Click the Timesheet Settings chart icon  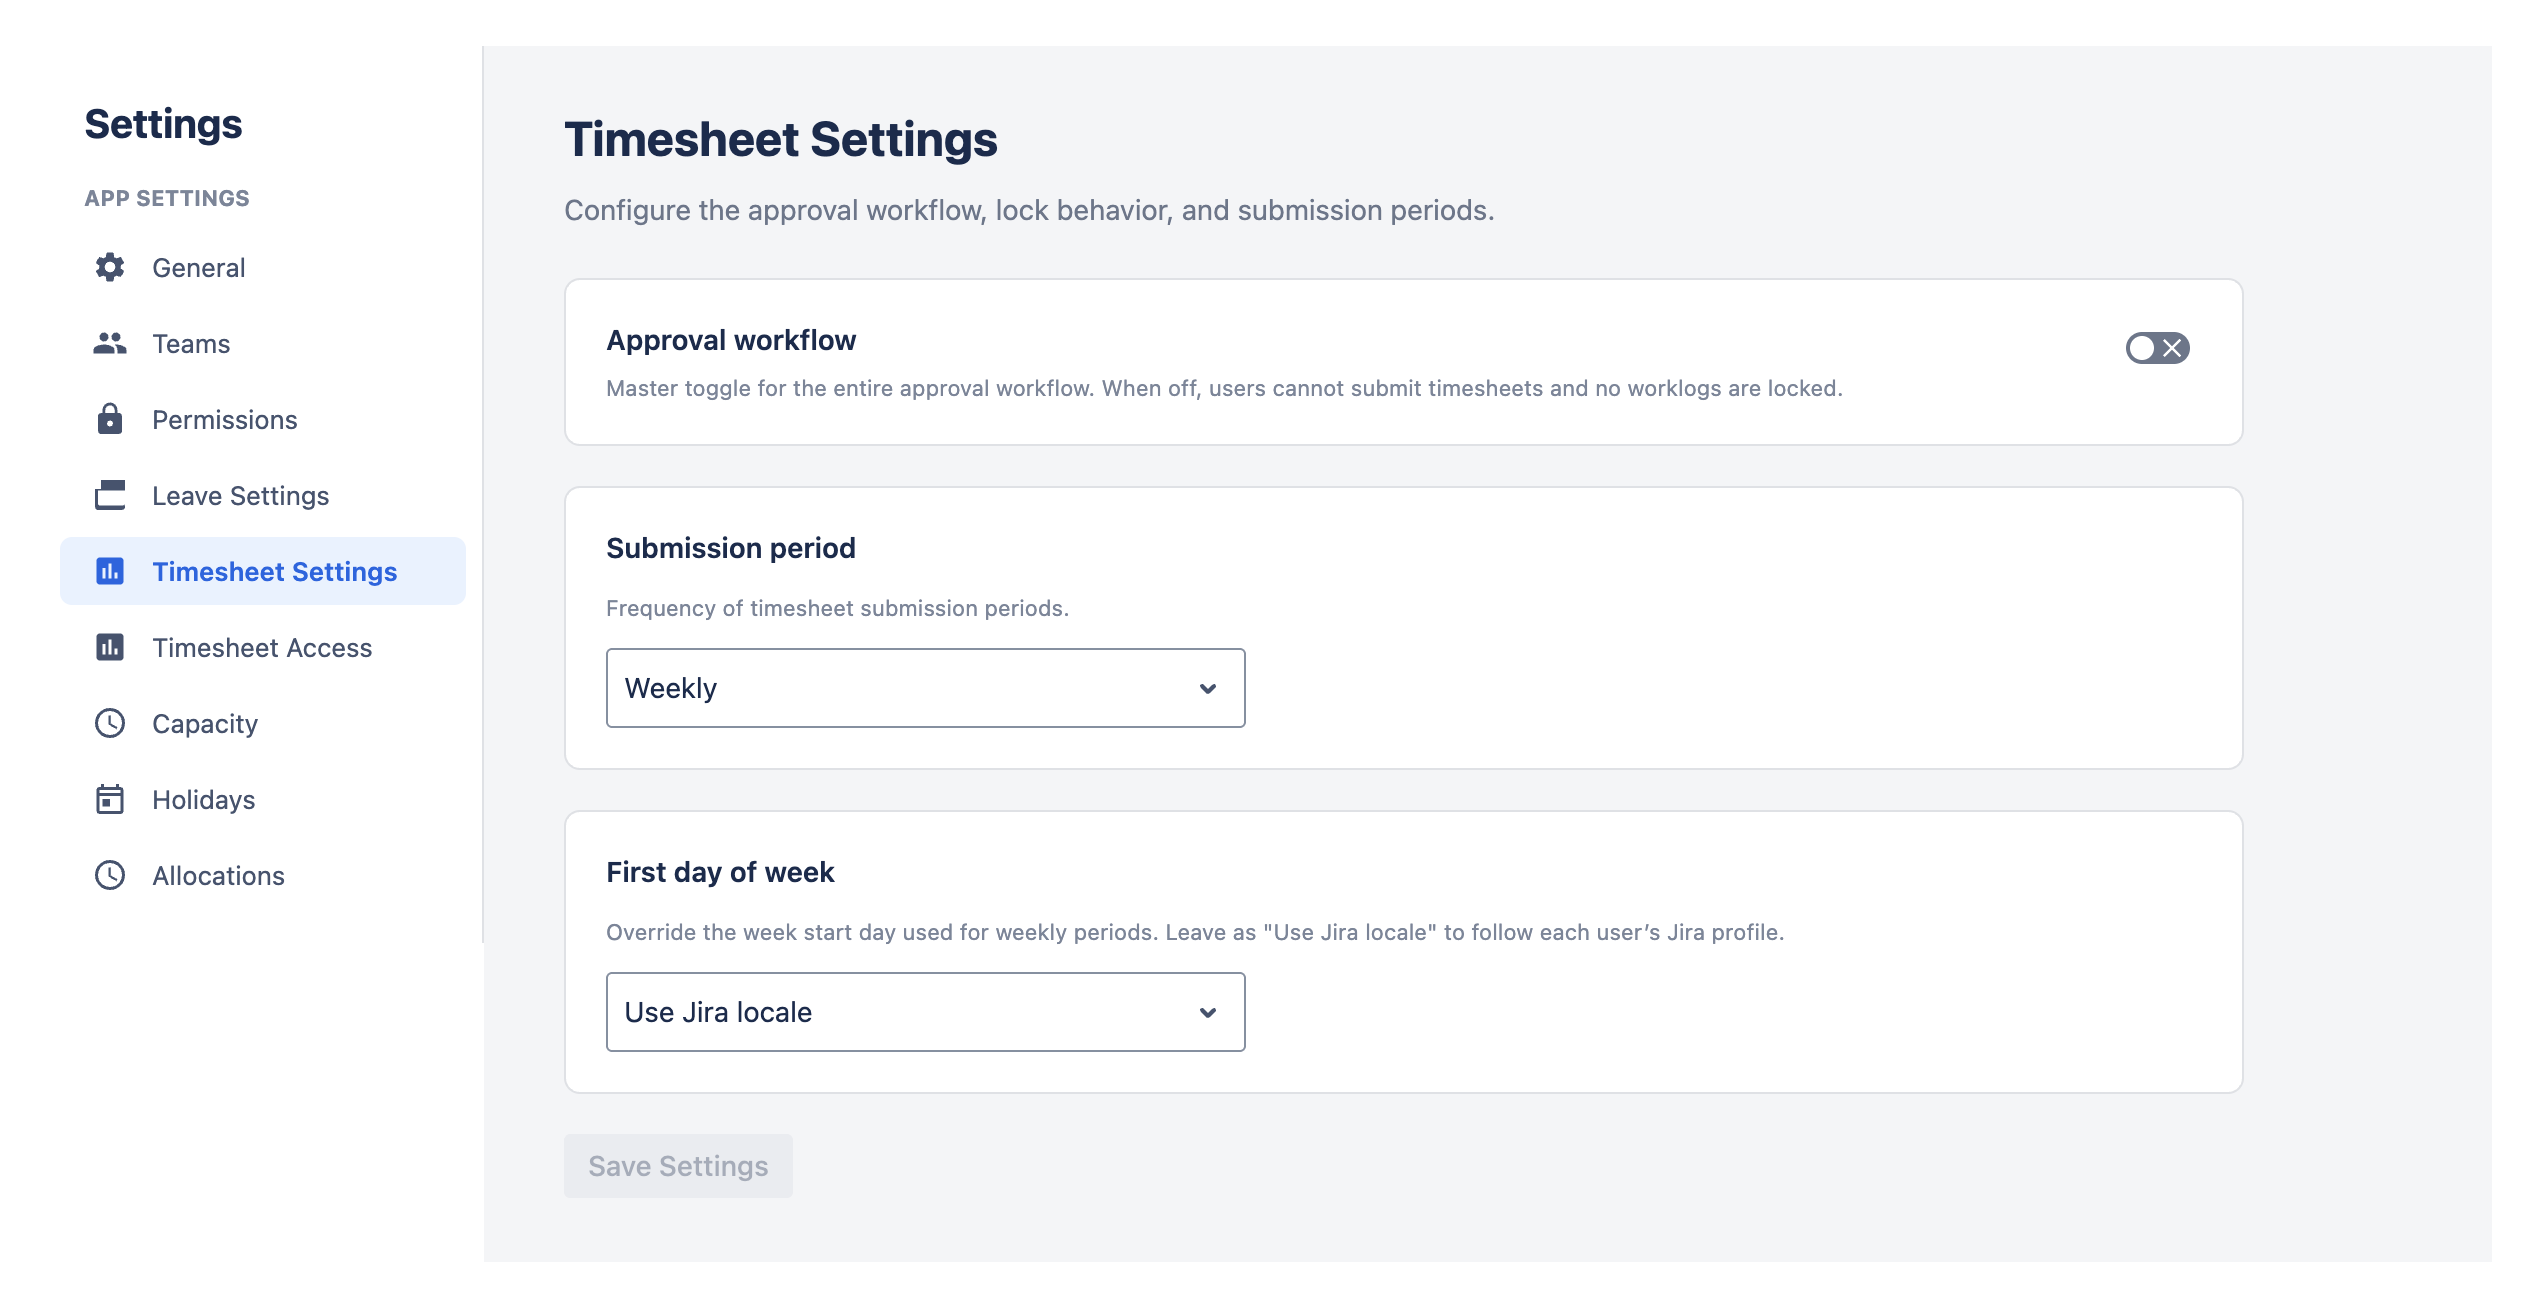point(110,571)
